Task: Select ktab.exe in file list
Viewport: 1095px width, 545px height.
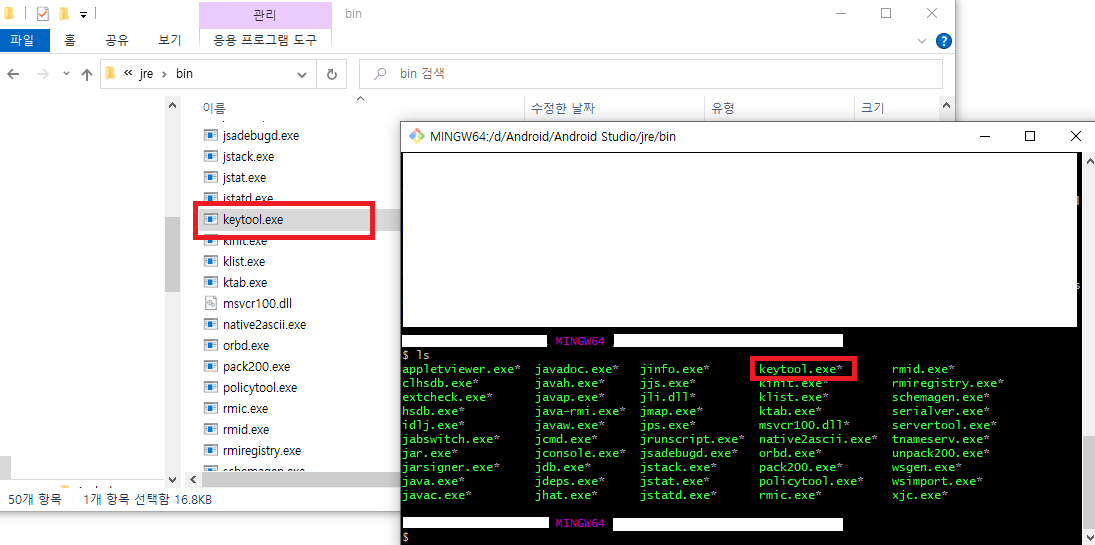Action: 245,282
